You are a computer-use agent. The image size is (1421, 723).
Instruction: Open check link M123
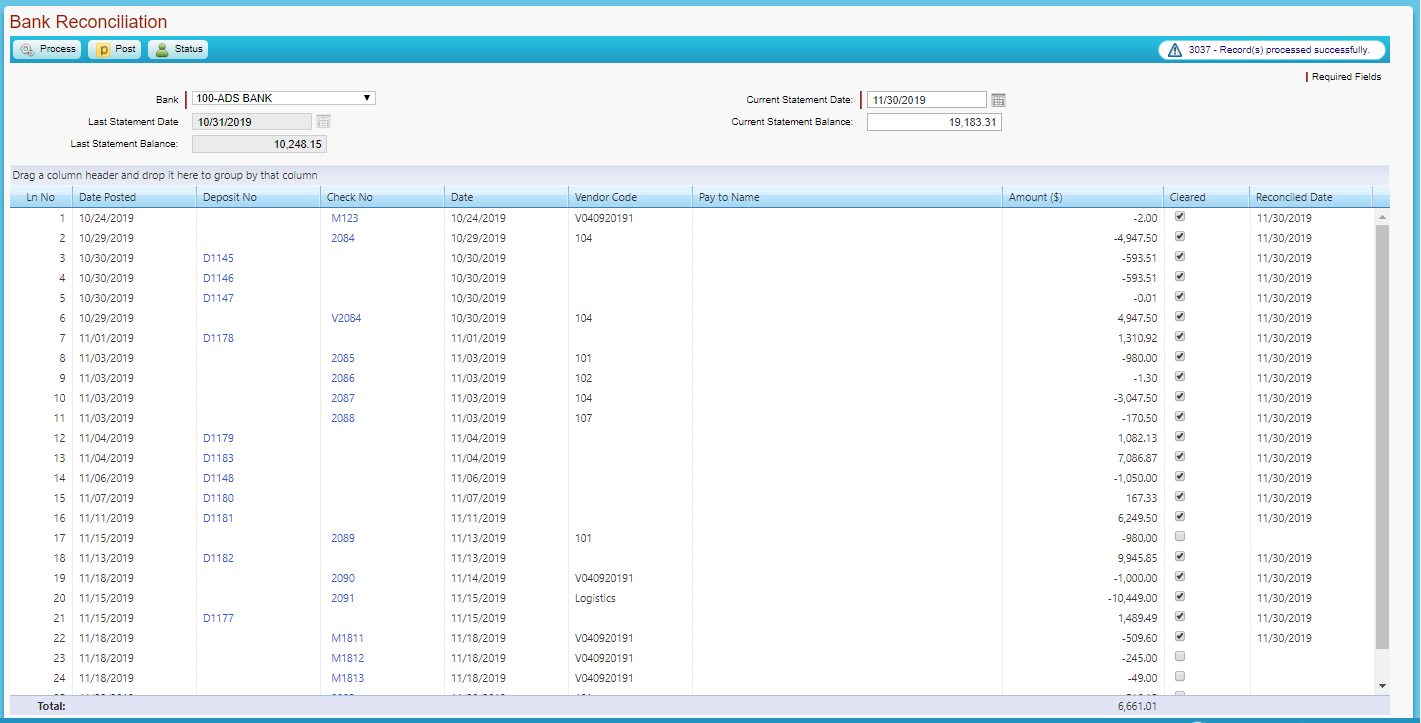click(x=345, y=218)
